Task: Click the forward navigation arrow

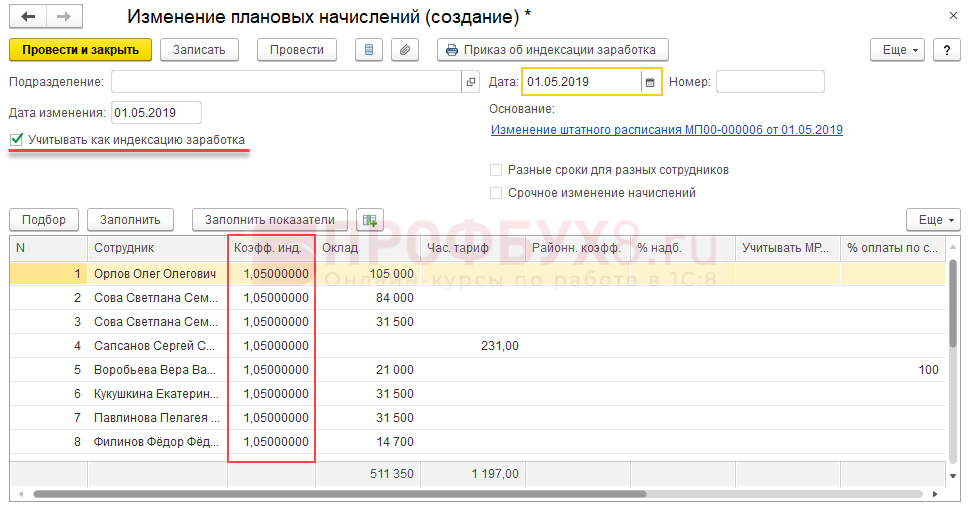Action: 63,17
